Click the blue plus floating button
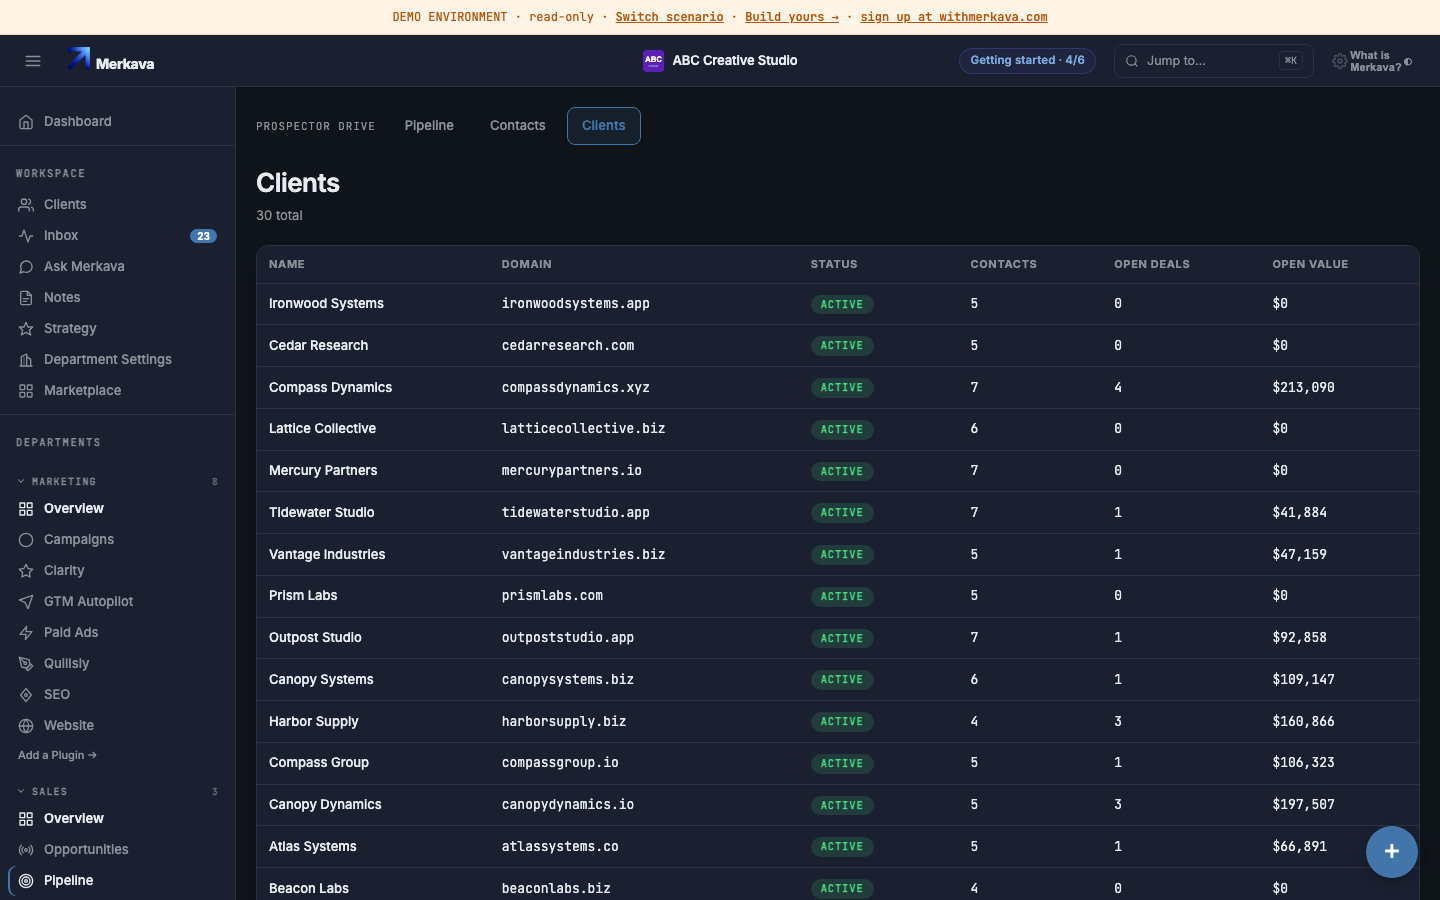 click(x=1392, y=852)
